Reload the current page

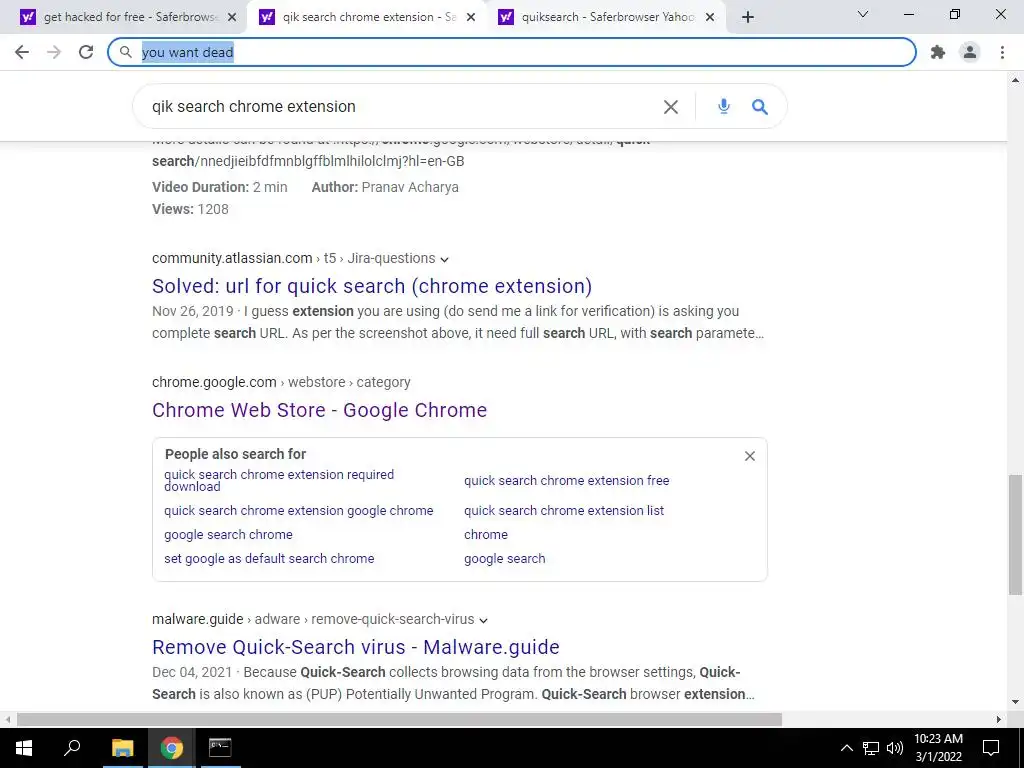[x=86, y=52]
